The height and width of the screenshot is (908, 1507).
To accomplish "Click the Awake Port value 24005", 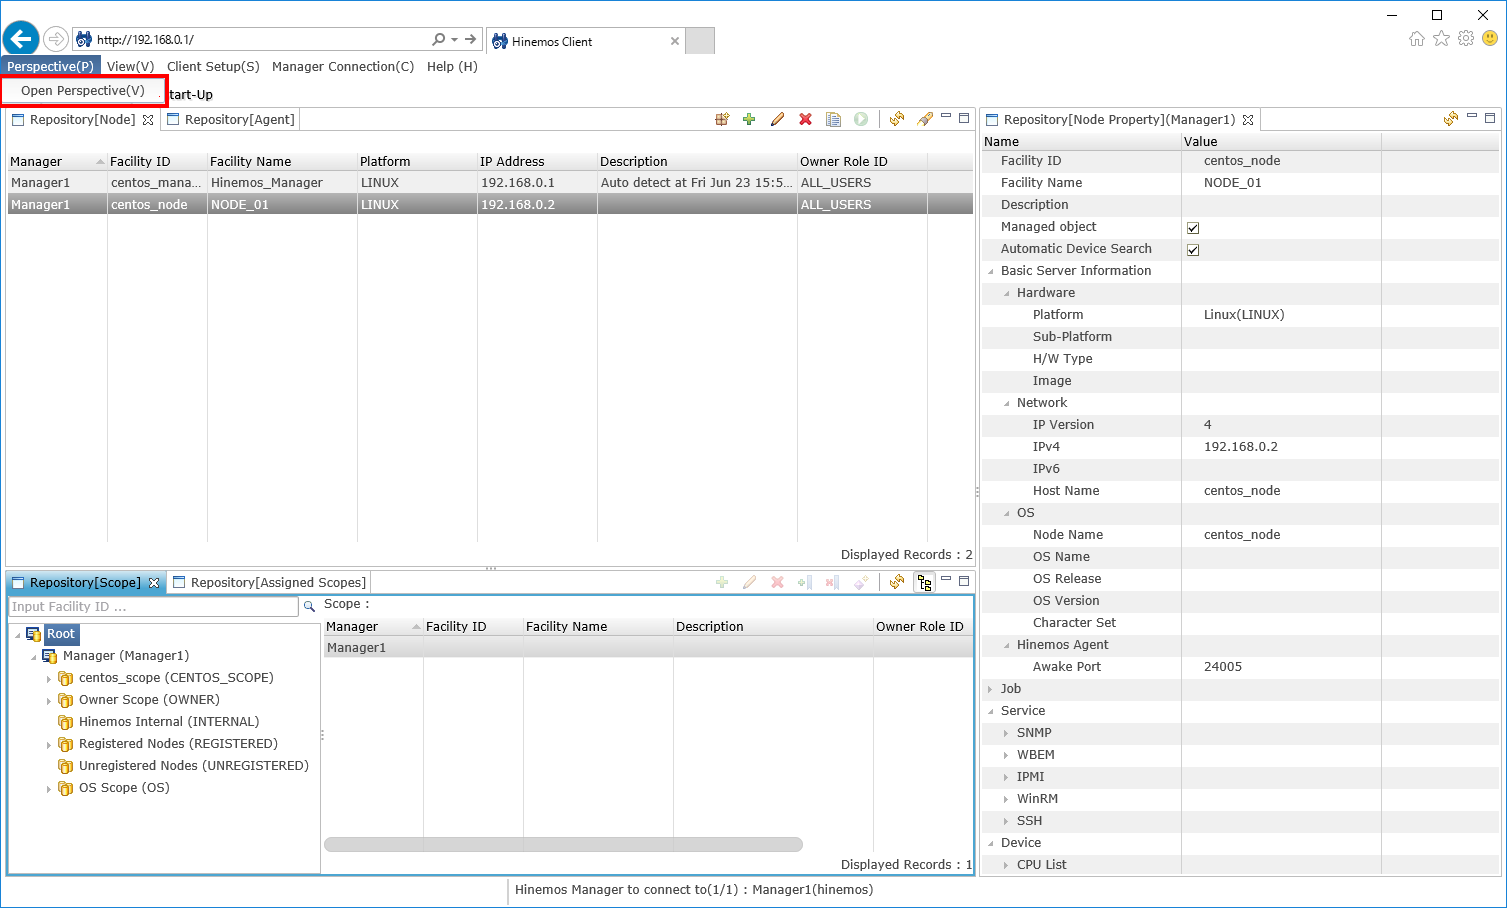I will pos(1223,667).
